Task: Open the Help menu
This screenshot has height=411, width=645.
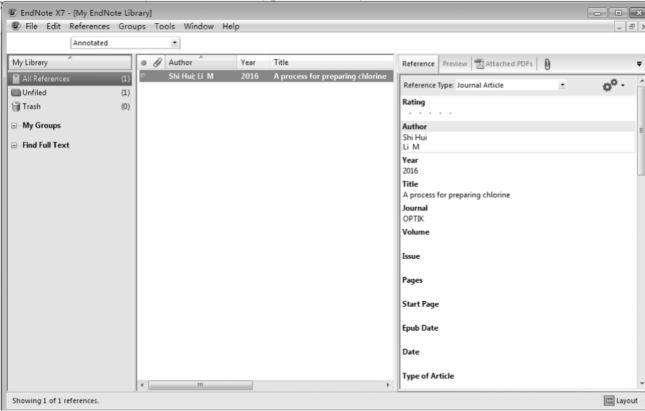Action: tap(231, 26)
